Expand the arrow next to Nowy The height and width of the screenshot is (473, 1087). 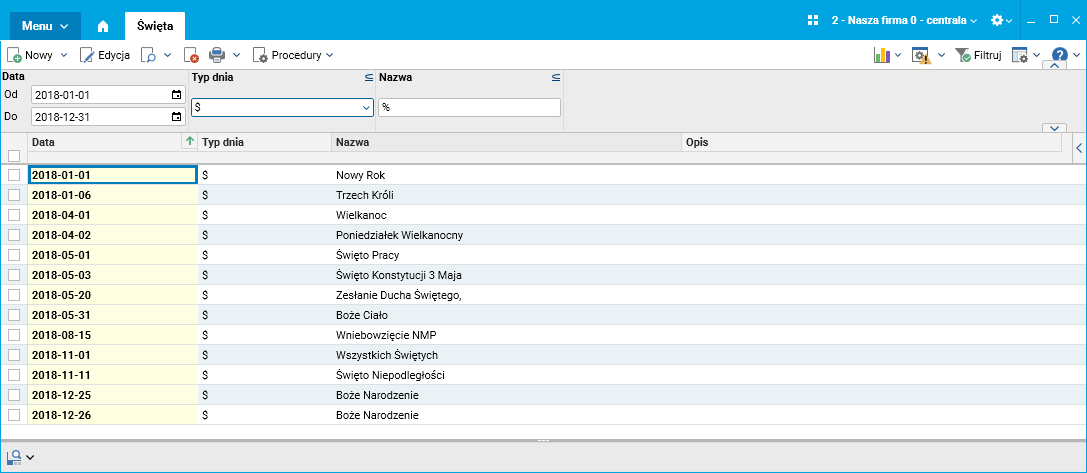point(64,55)
